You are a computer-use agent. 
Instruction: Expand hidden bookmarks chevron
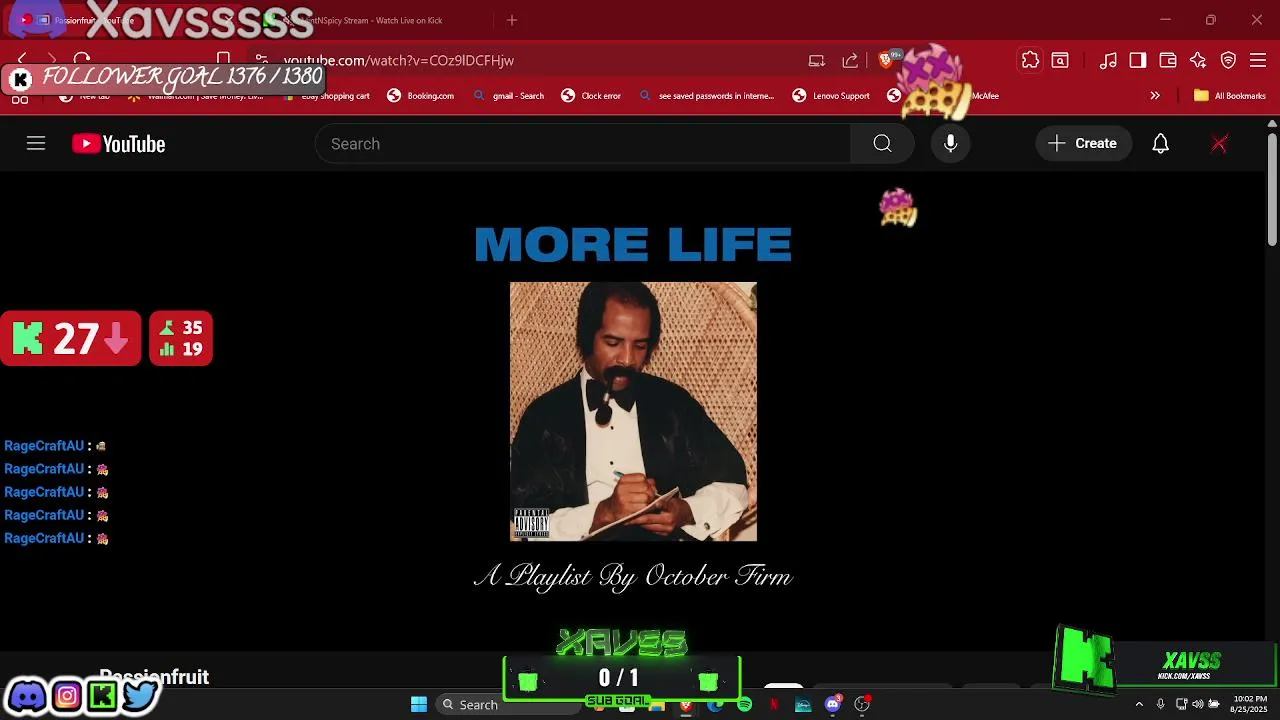[1155, 96]
